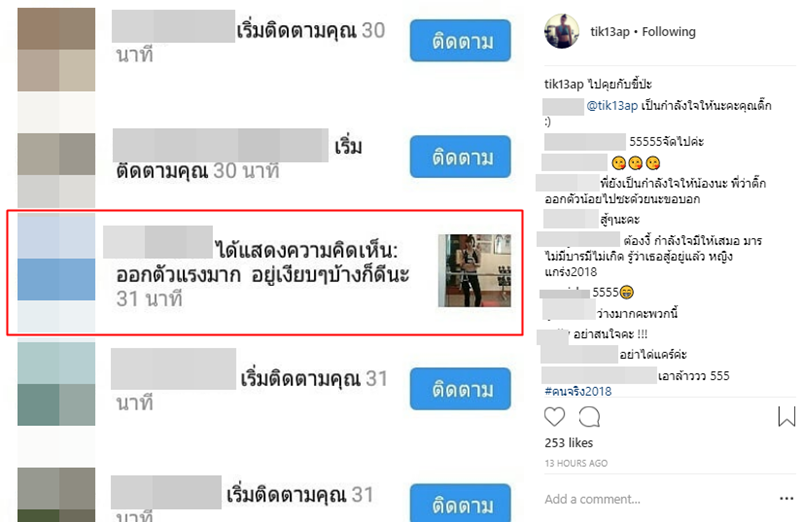Viewport: 800px width, 522px height.
Task: Click the @tik13ap mention in the comment
Action: (x=612, y=106)
